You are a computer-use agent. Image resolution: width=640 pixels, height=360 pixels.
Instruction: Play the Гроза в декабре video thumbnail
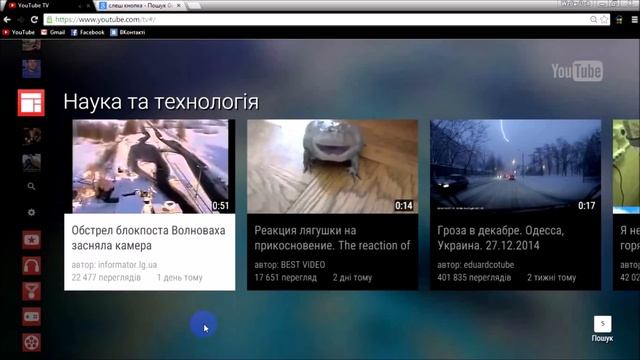tap(516, 166)
